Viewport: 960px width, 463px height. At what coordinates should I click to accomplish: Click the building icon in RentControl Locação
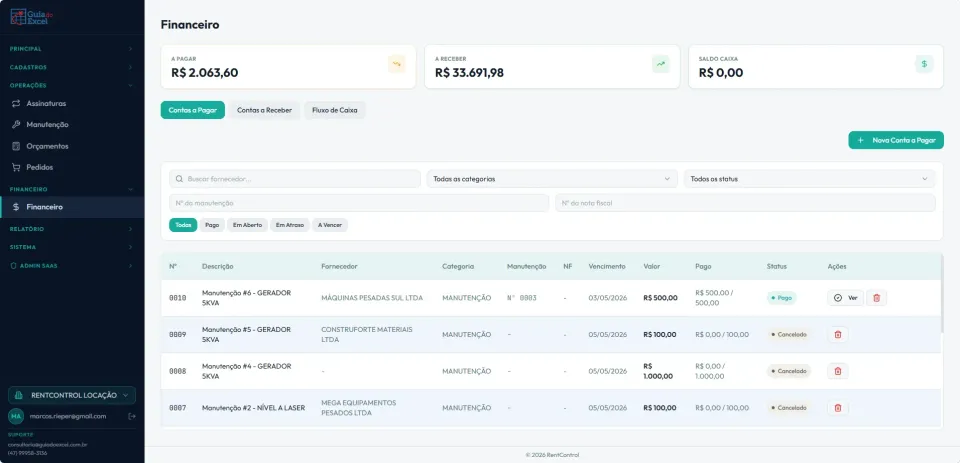point(19,396)
